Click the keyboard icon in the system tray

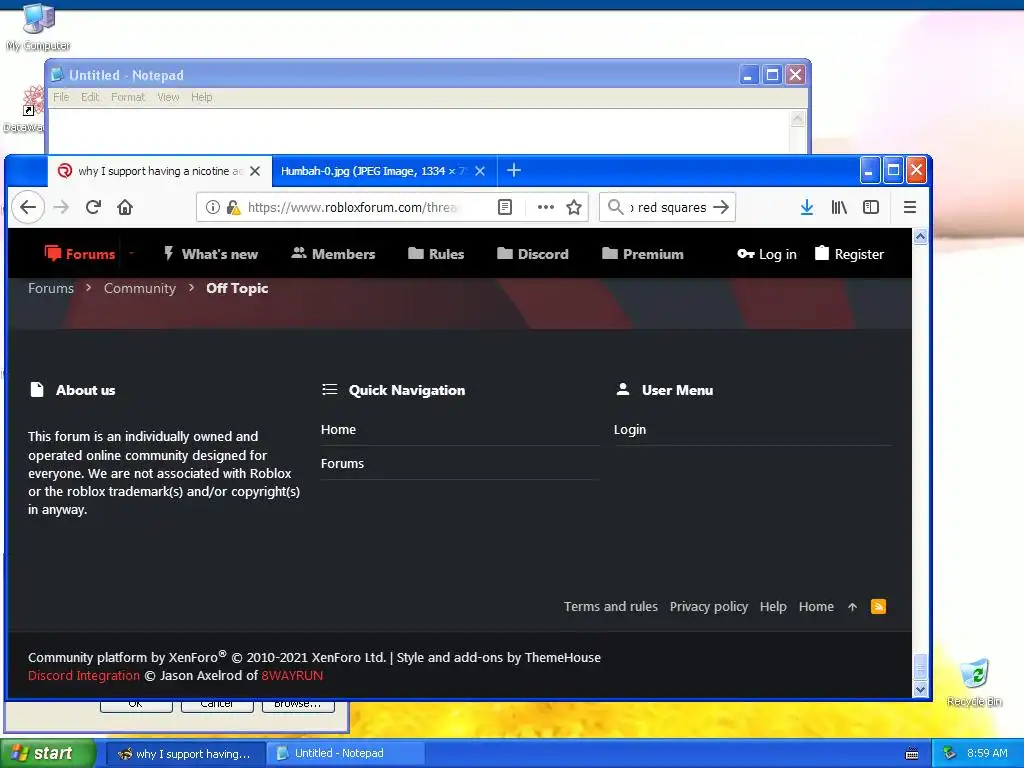[912, 754]
